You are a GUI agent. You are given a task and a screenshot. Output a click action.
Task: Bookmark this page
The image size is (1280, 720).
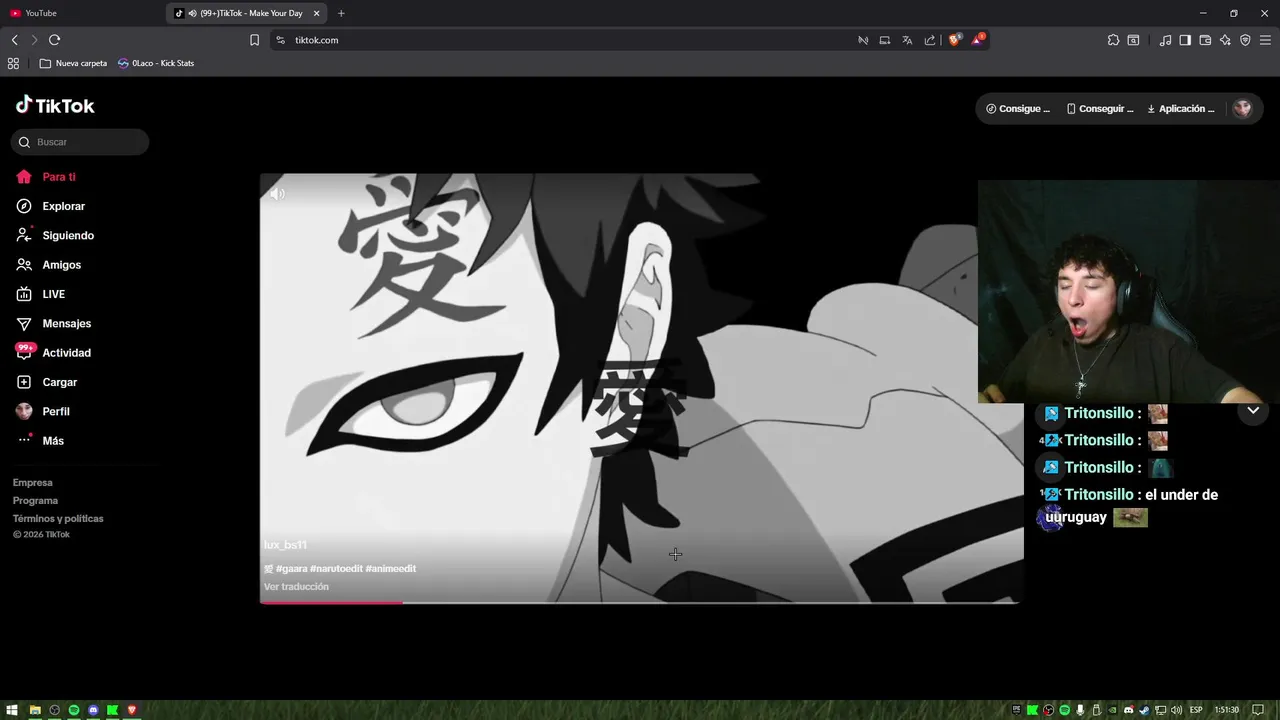(x=254, y=40)
